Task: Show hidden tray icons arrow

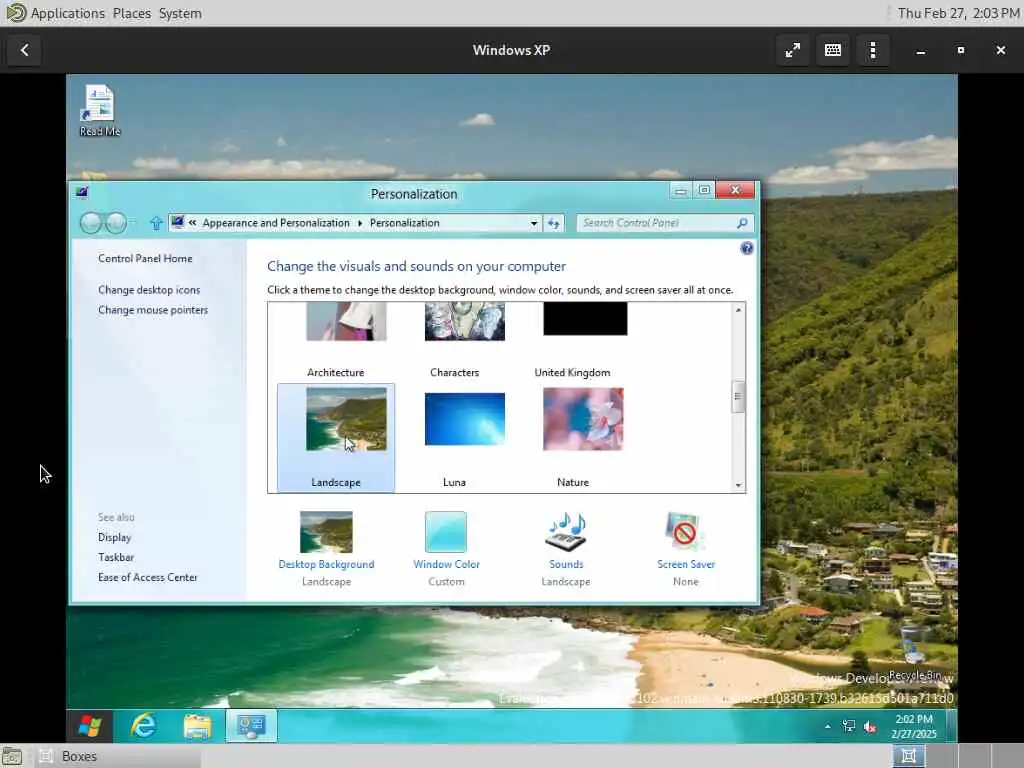Action: pyautogui.click(x=827, y=726)
